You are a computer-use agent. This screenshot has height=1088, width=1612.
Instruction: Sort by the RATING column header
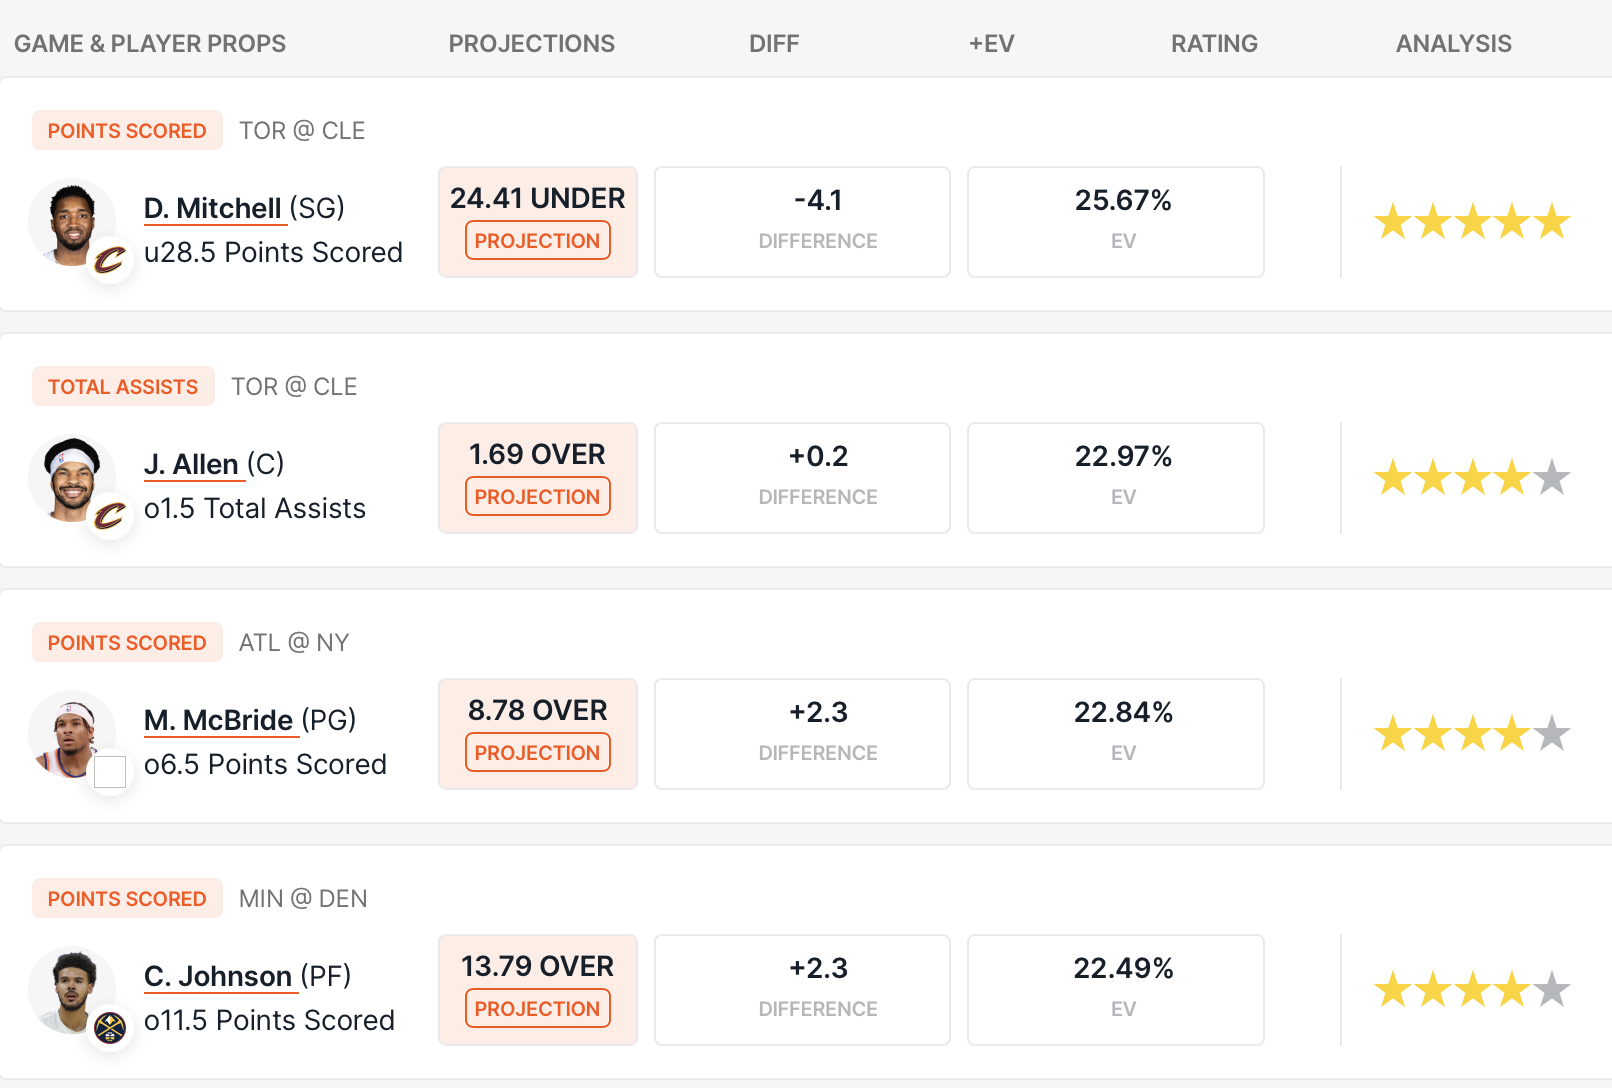(1214, 44)
